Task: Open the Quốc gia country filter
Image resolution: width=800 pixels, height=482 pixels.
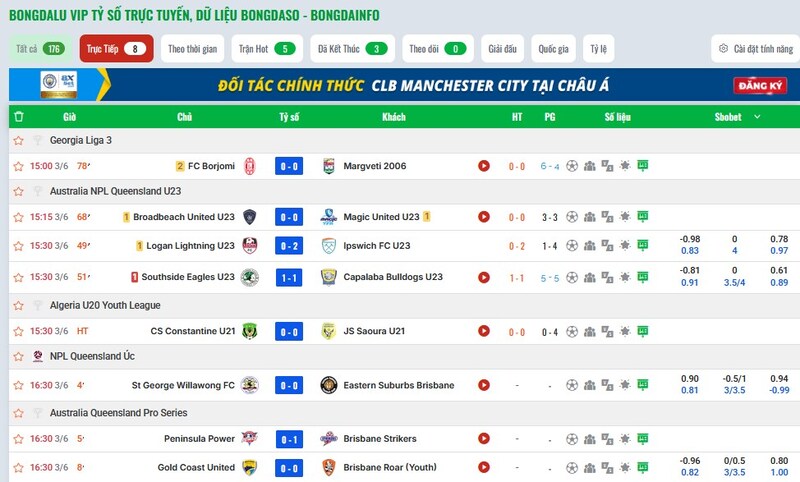Action: [x=554, y=49]
